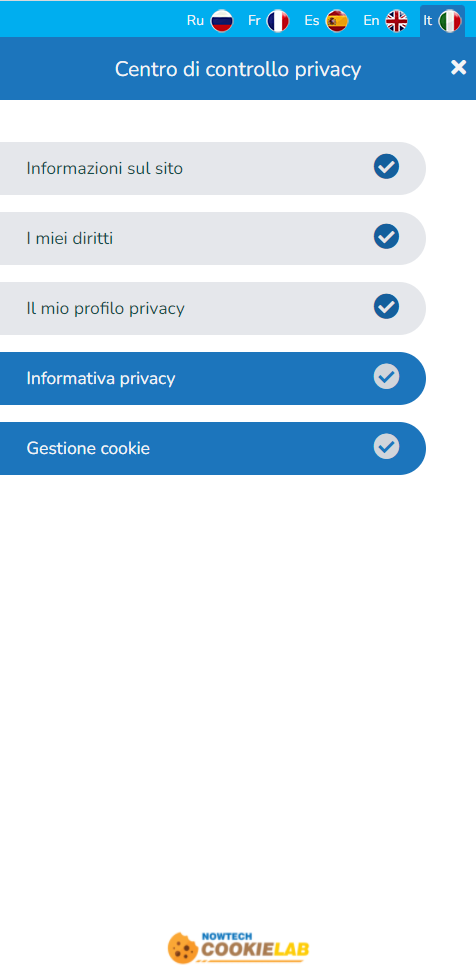
Task: Open the Nowtech CookieLab logo
Action: tap(238, 947)
